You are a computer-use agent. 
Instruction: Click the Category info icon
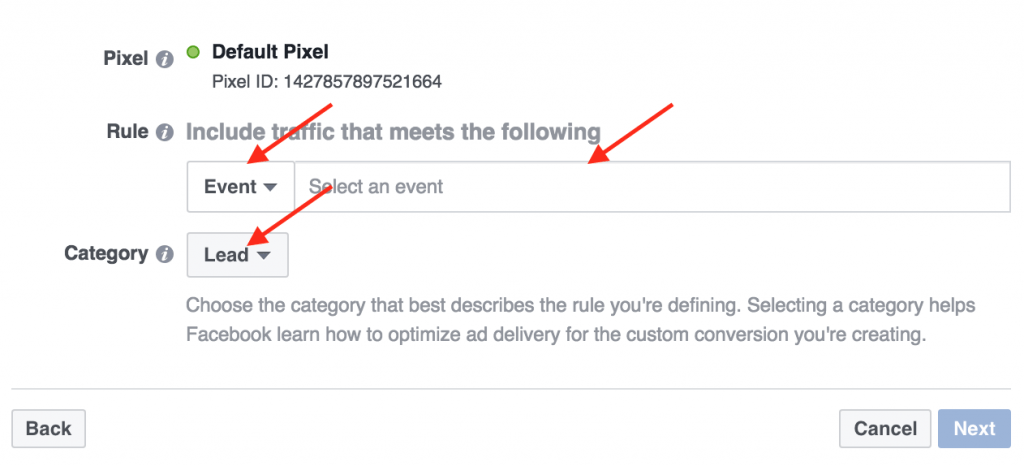[166, 254]
